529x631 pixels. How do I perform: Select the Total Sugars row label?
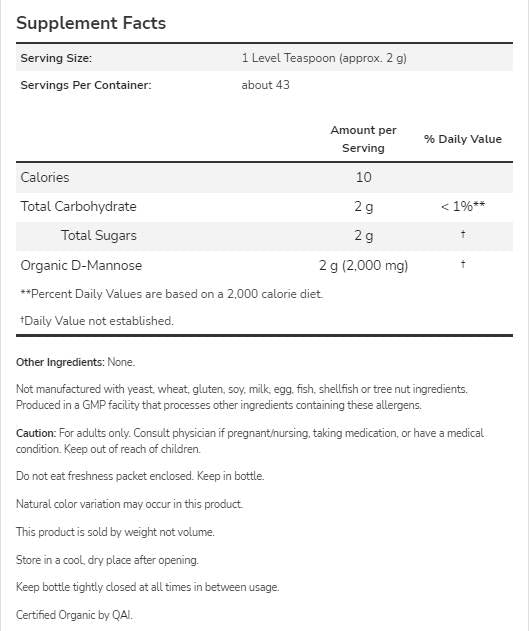pos(99,235)
